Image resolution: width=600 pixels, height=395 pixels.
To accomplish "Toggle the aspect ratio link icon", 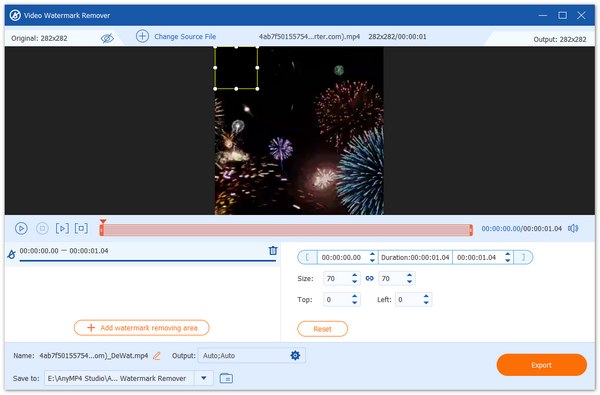I will pos(369,279).
